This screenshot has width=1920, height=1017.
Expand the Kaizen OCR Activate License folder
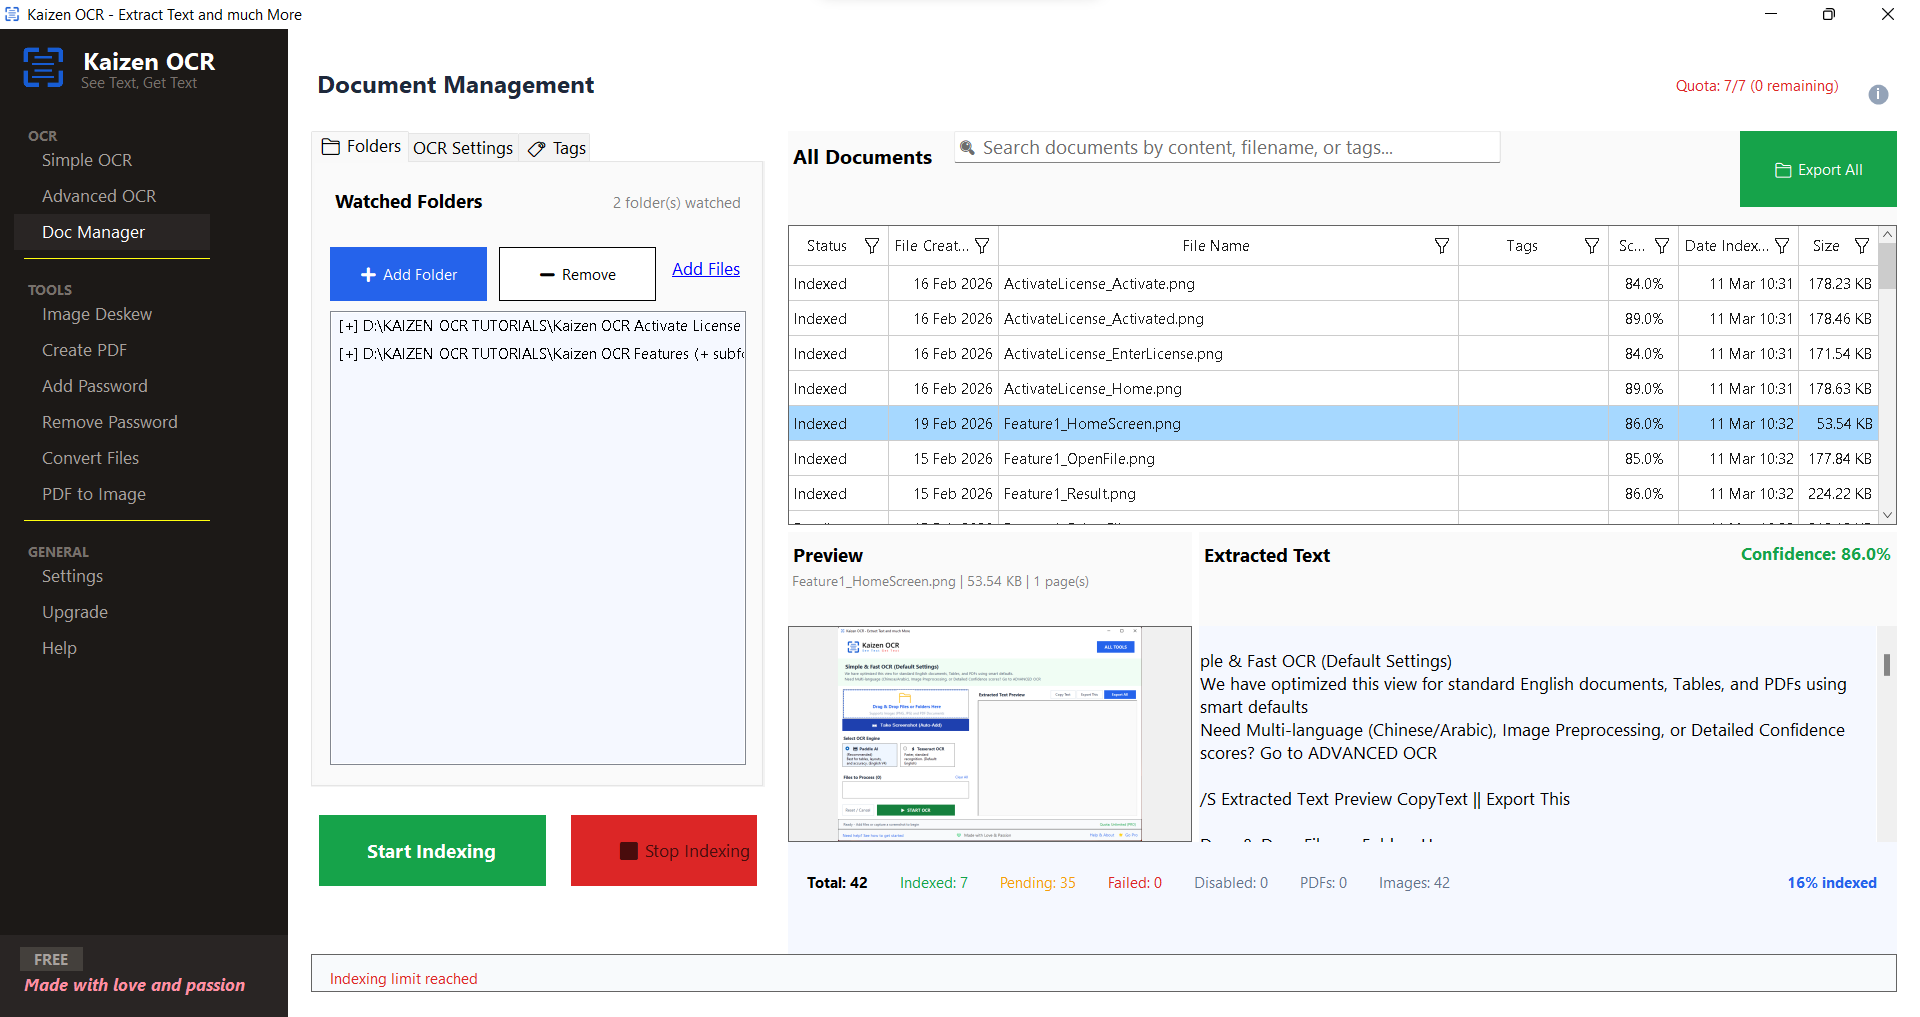(x=348, y=325)
